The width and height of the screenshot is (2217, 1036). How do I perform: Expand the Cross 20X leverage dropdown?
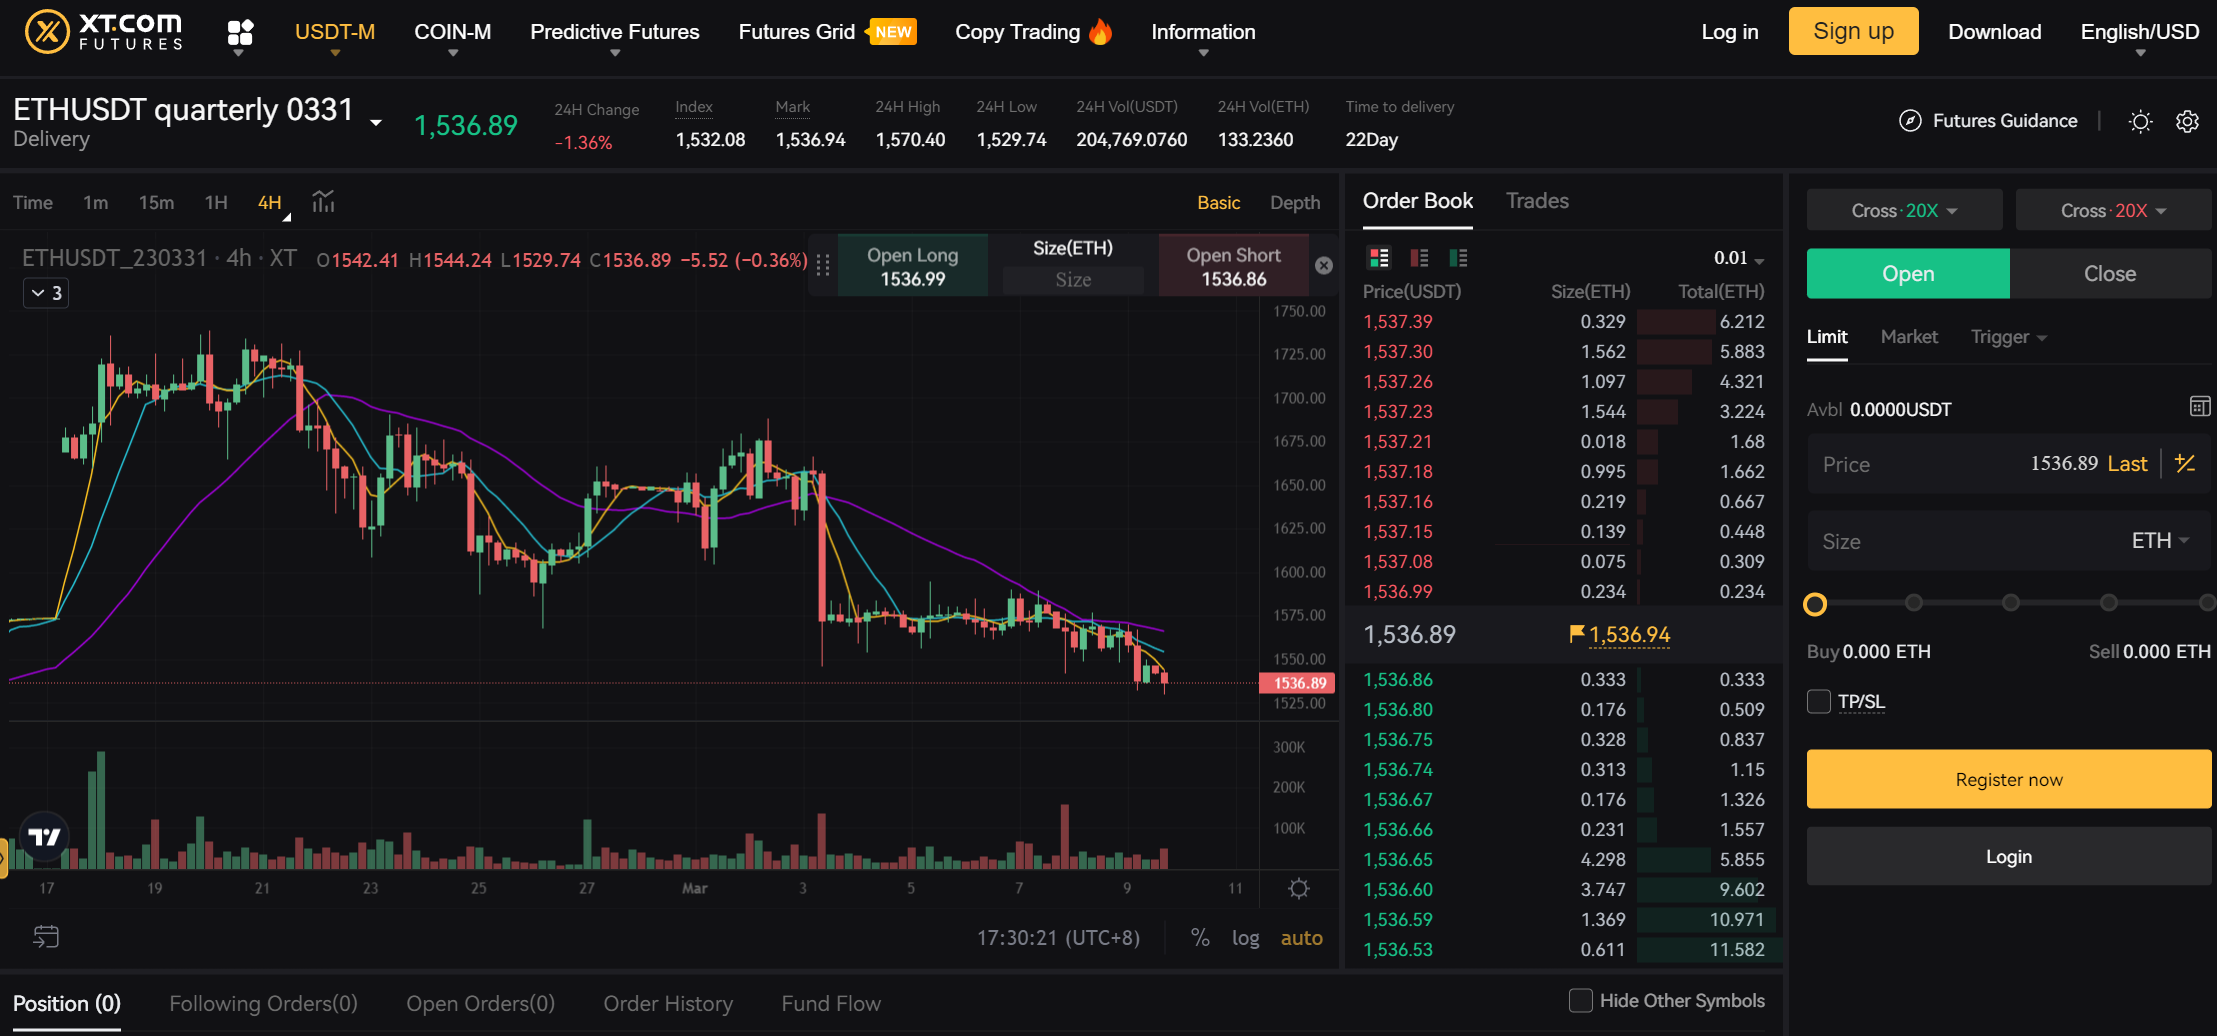click(x=1904, y=209)
